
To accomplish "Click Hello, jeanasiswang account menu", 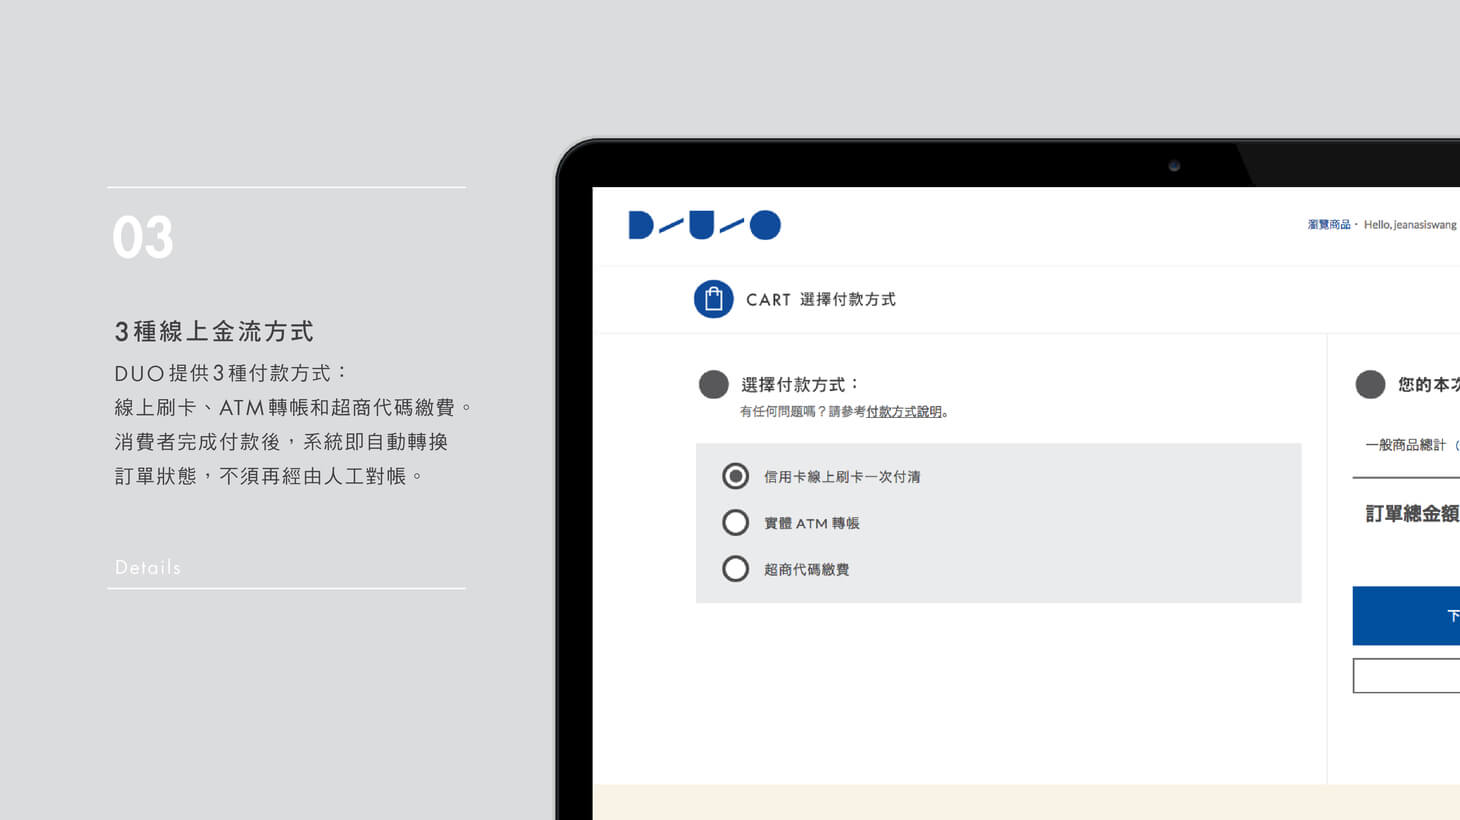I will pos(1410,225).
